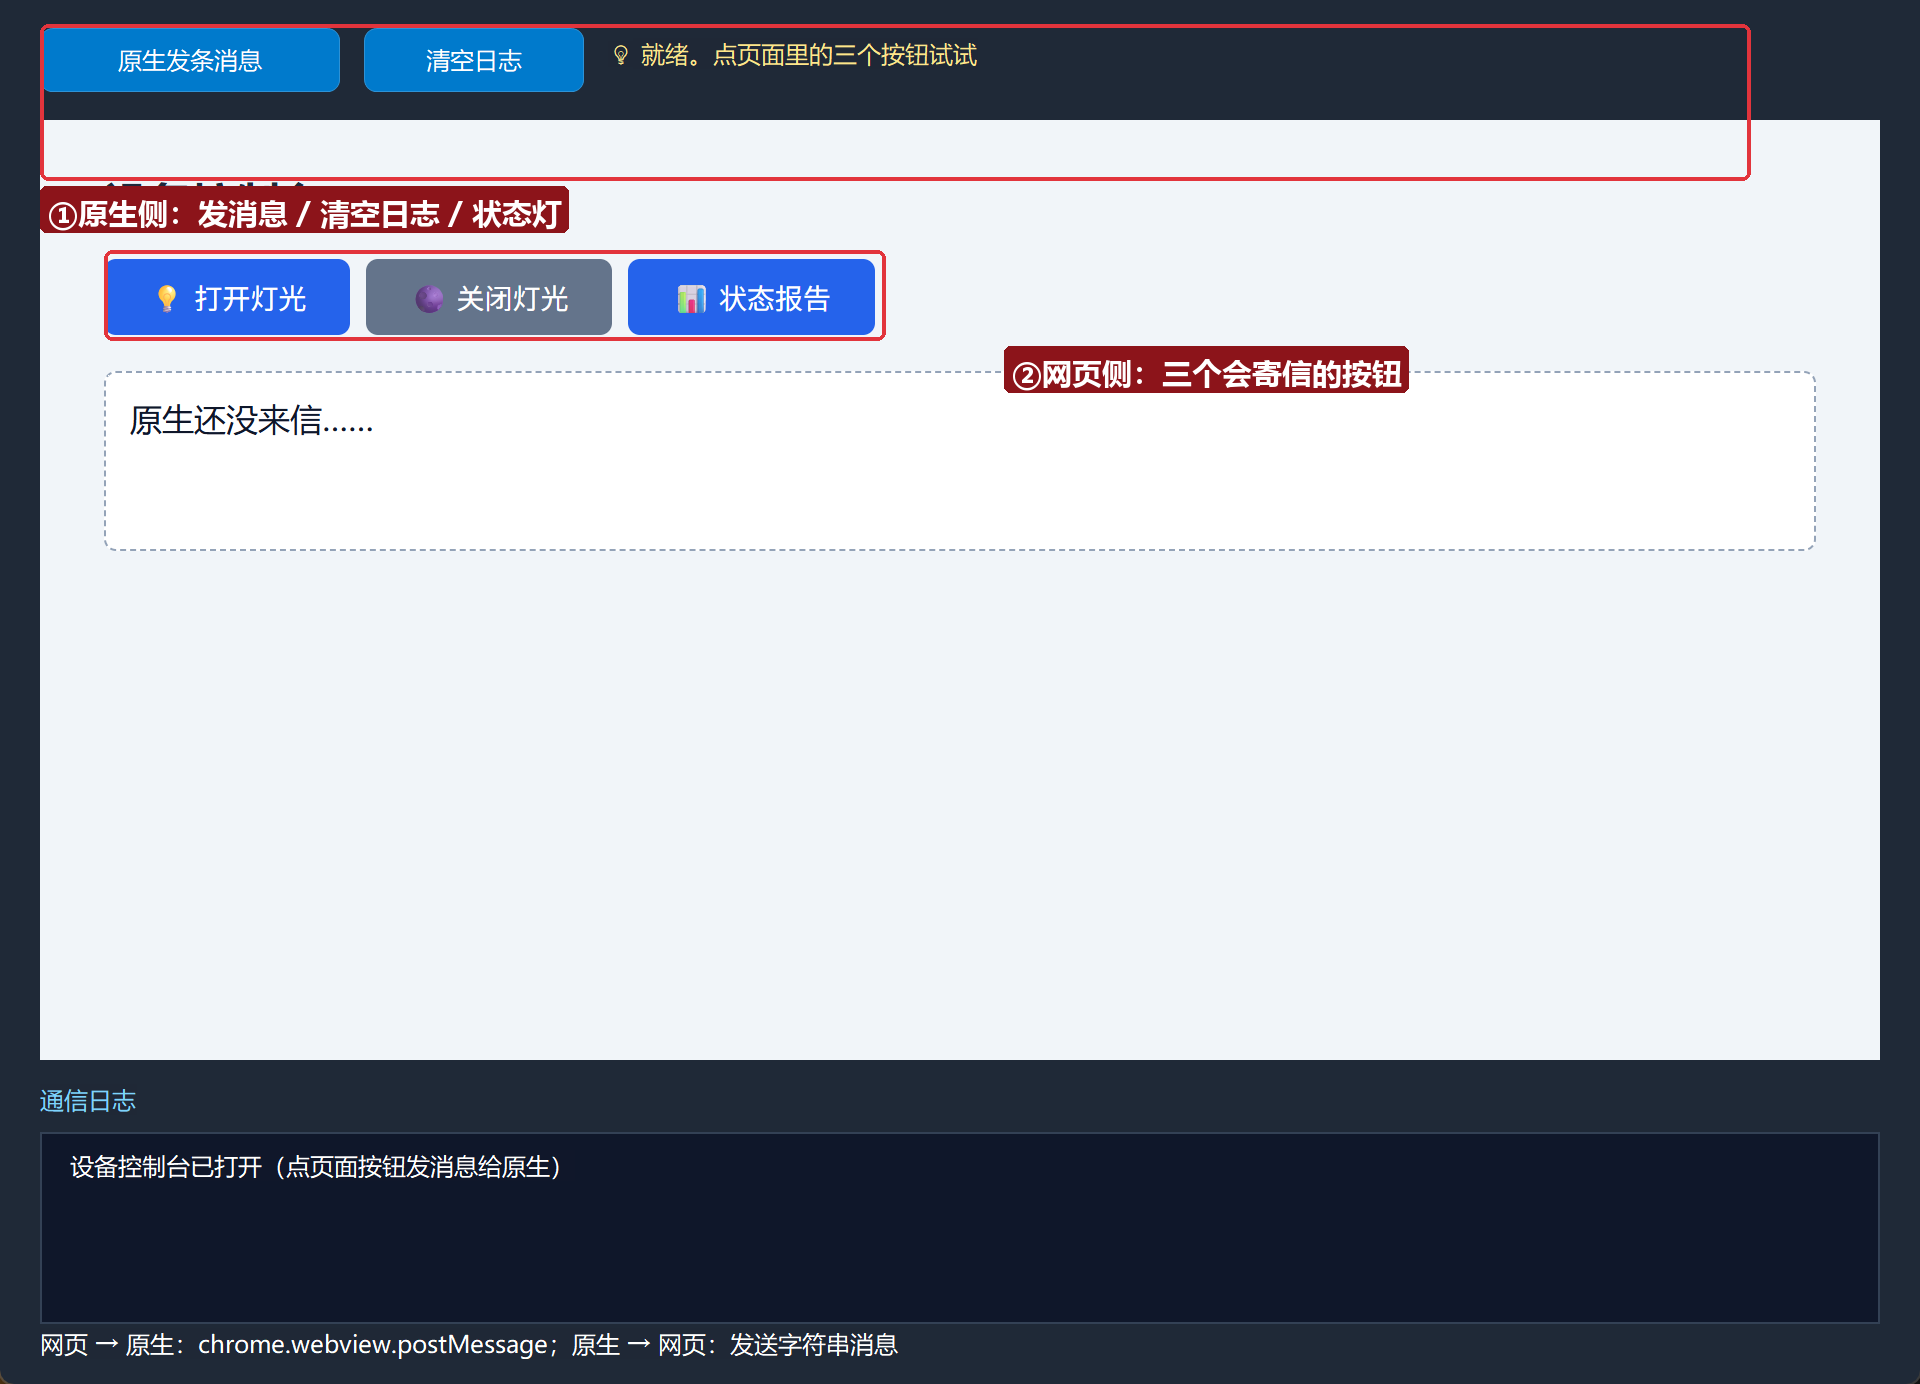The image size is (1920, 1384).
Task: Select log entry 设备控制台已打开
Action: pyautogui.click(x=316, y=1167)
